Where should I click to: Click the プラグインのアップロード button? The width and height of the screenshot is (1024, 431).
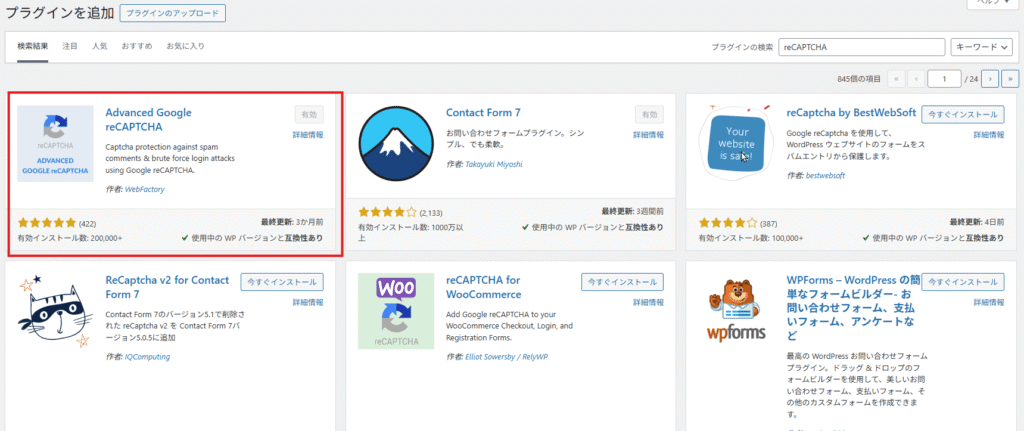click(x=173, y=13)
